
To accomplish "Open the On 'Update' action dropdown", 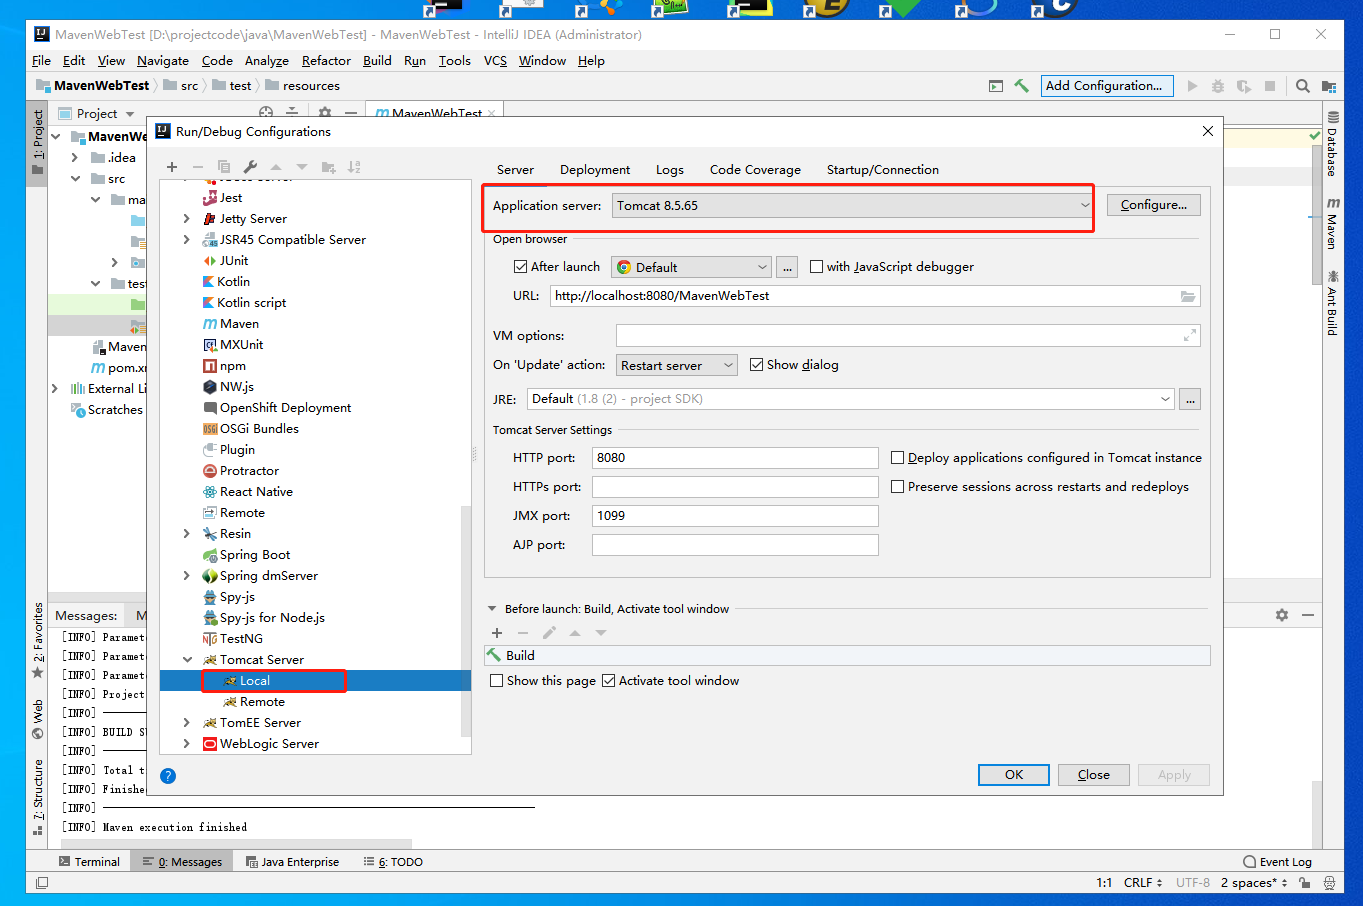I will (677, 365).
